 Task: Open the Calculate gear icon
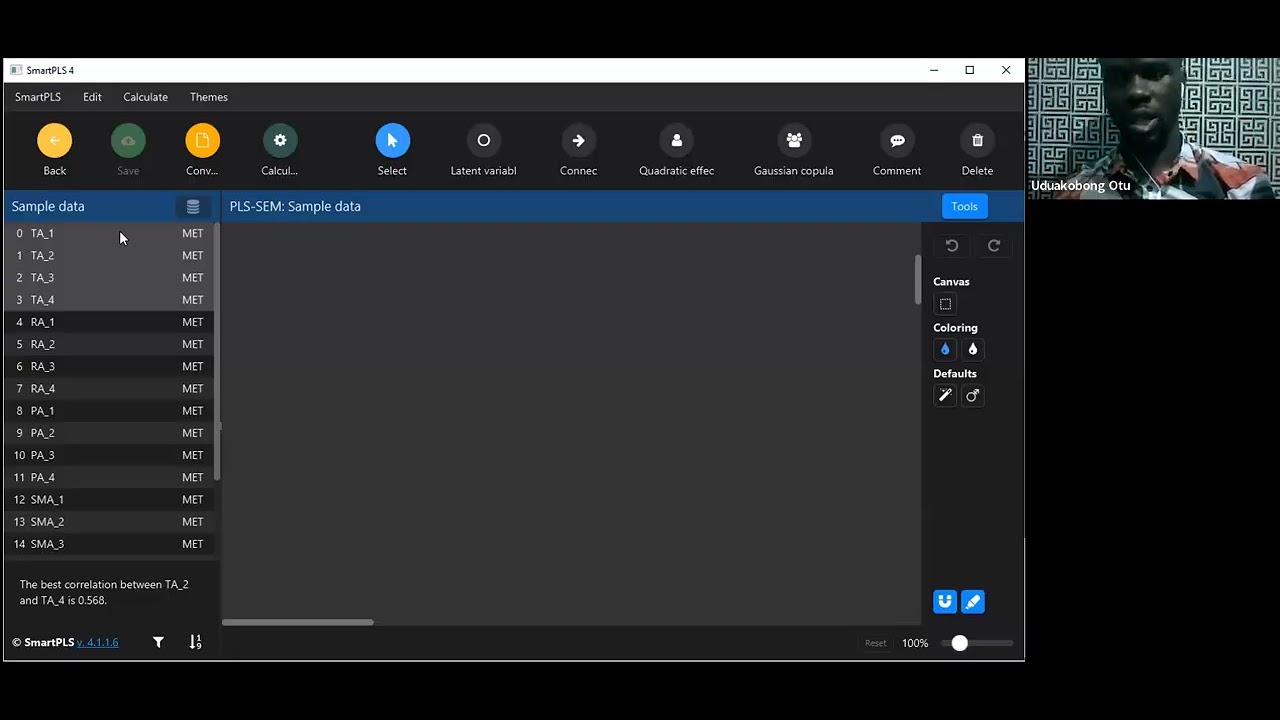[x=280, y=141]
